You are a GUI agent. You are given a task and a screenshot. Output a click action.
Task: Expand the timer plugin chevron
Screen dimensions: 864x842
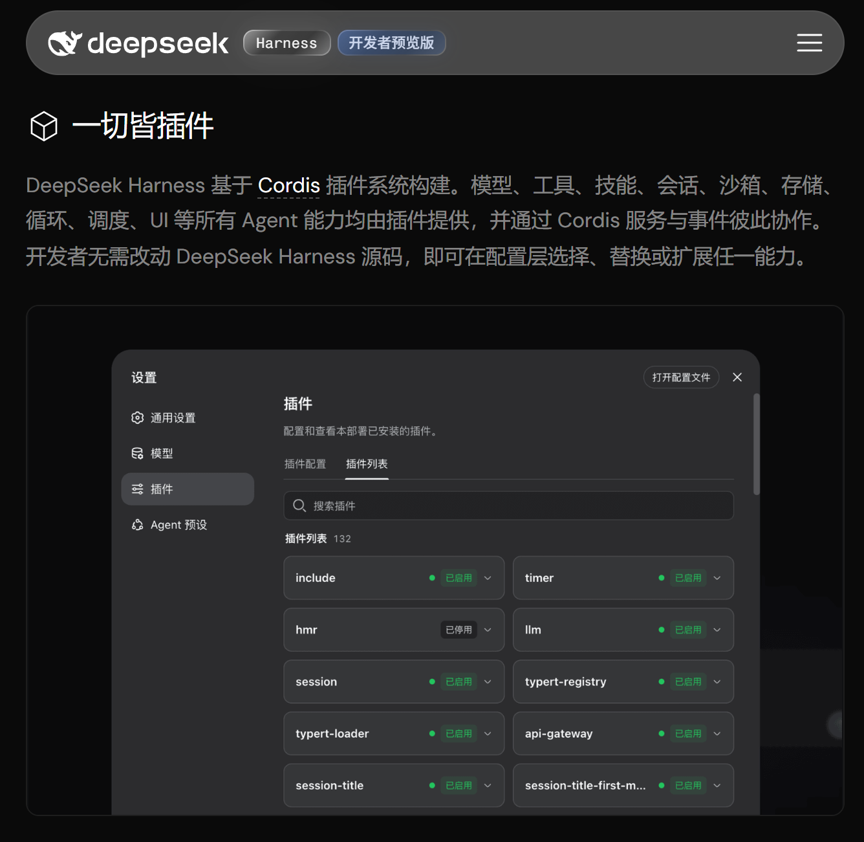(x=717, y=578)
